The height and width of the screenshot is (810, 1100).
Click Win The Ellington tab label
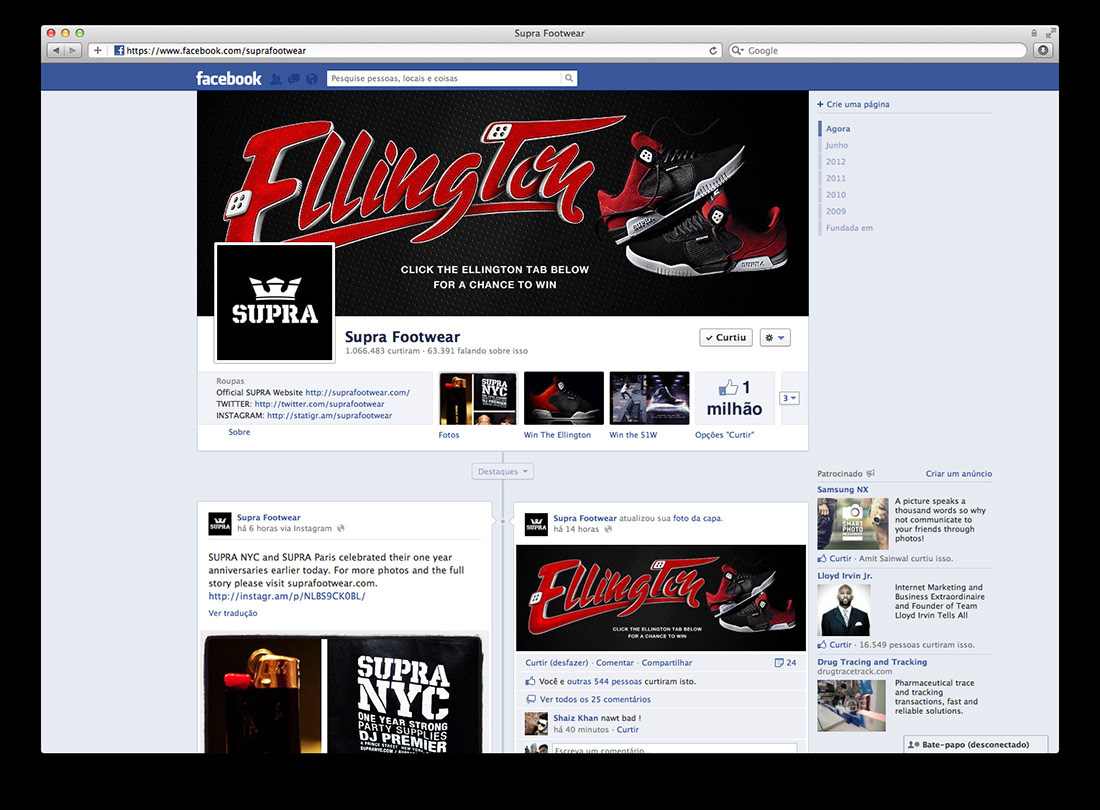(557, 435)
